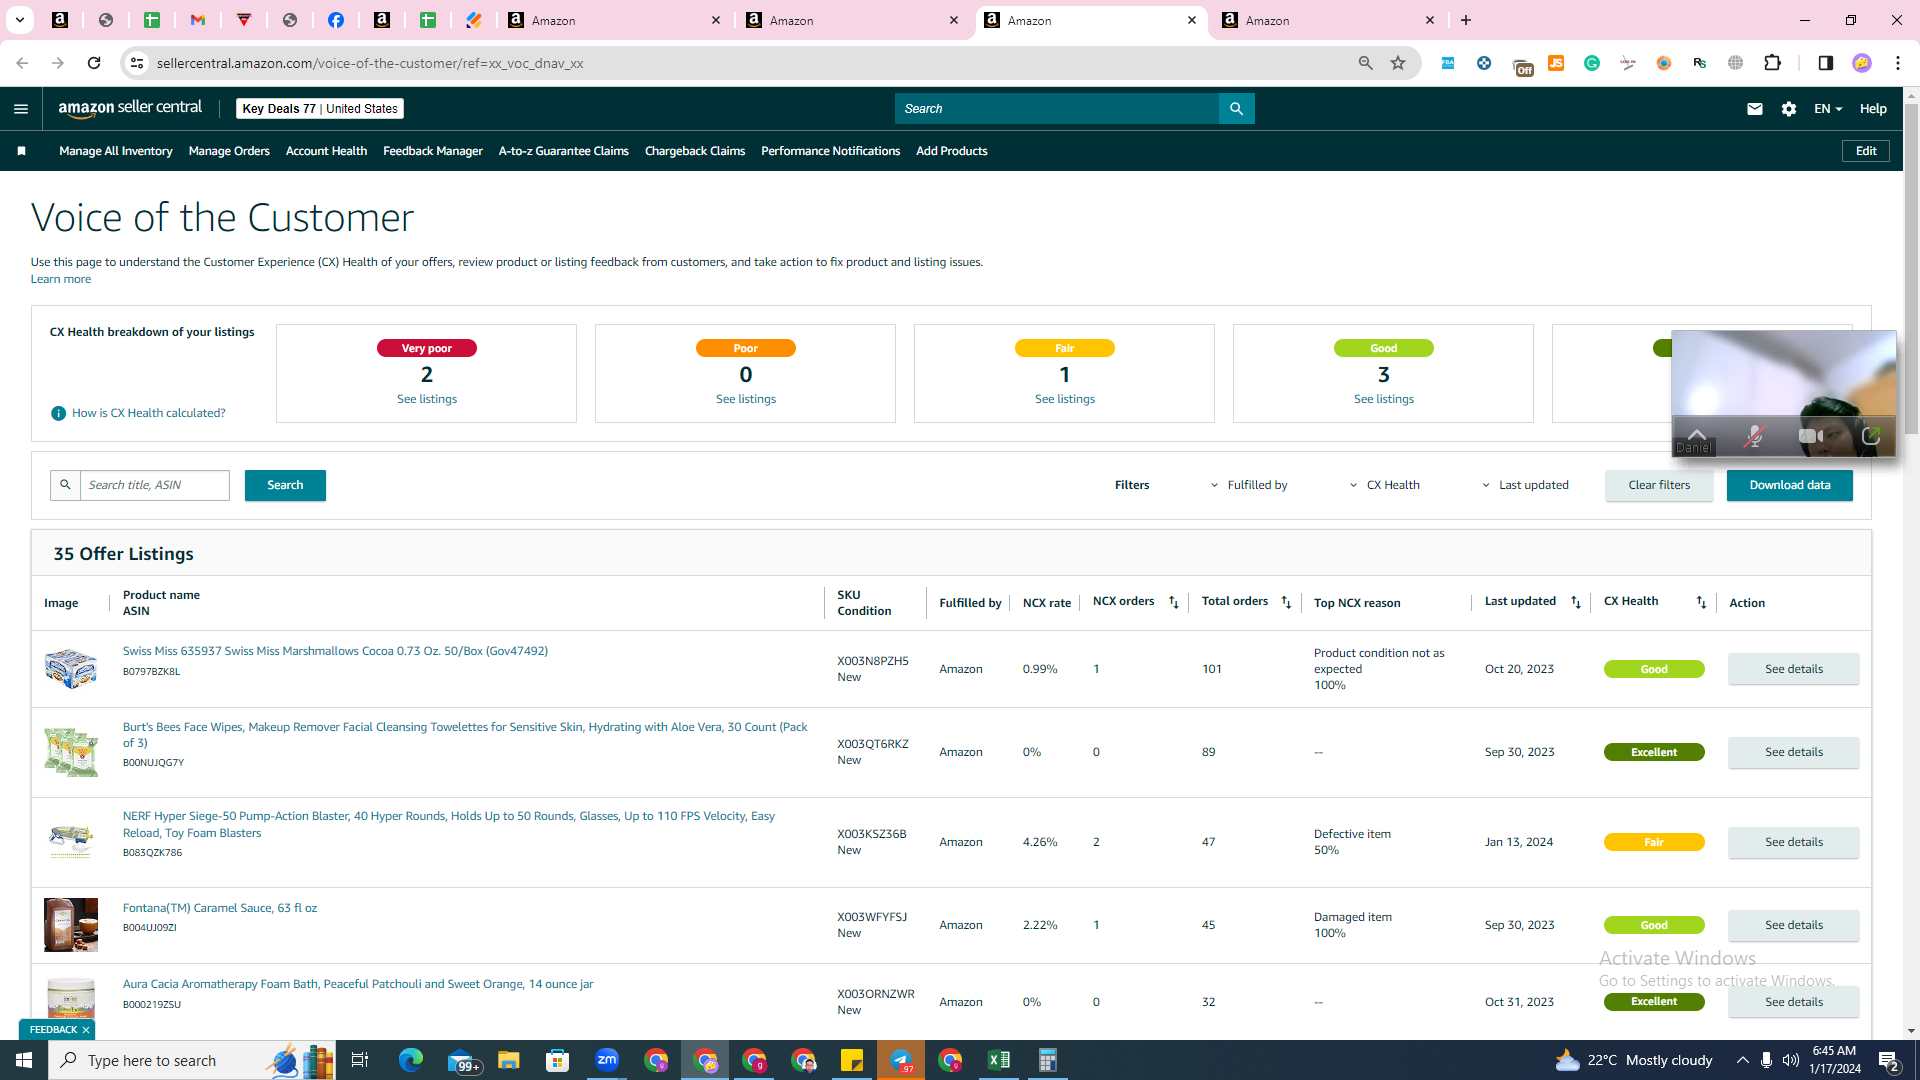Open the Key Deals 77 United States selector
The image size is (1920, 1080).
click(320, 109)
